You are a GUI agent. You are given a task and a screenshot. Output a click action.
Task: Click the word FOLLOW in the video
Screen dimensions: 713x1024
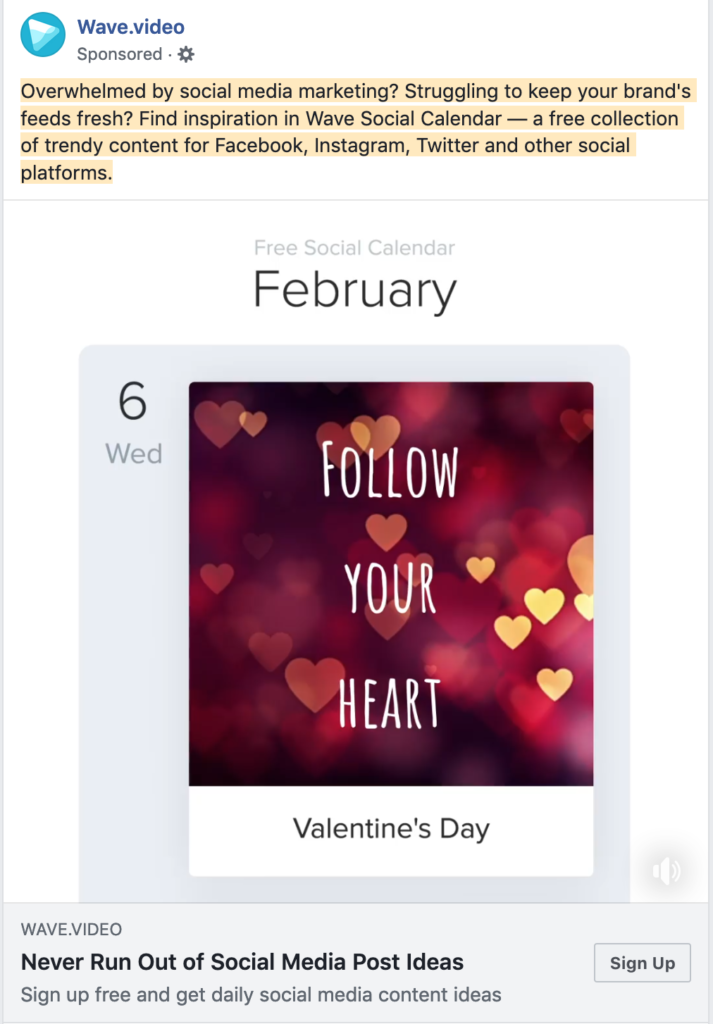click(x=390, y=470)
